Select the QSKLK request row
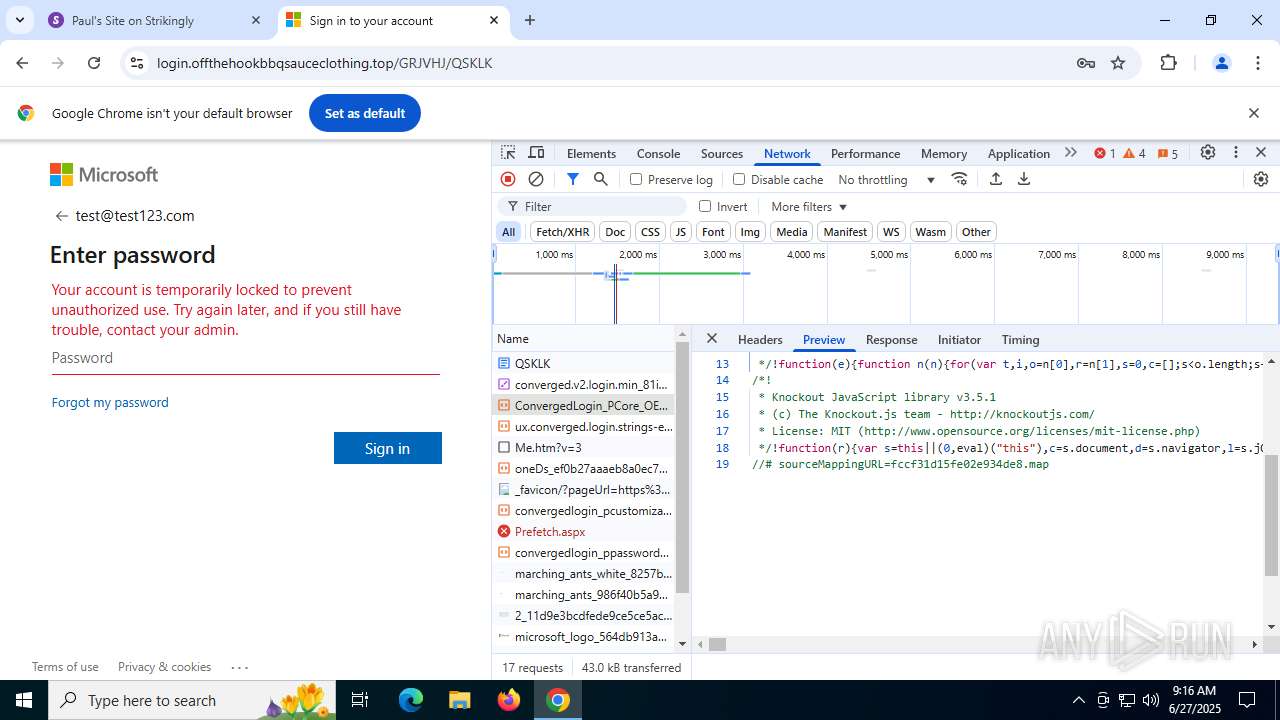 tap(584, 364)
